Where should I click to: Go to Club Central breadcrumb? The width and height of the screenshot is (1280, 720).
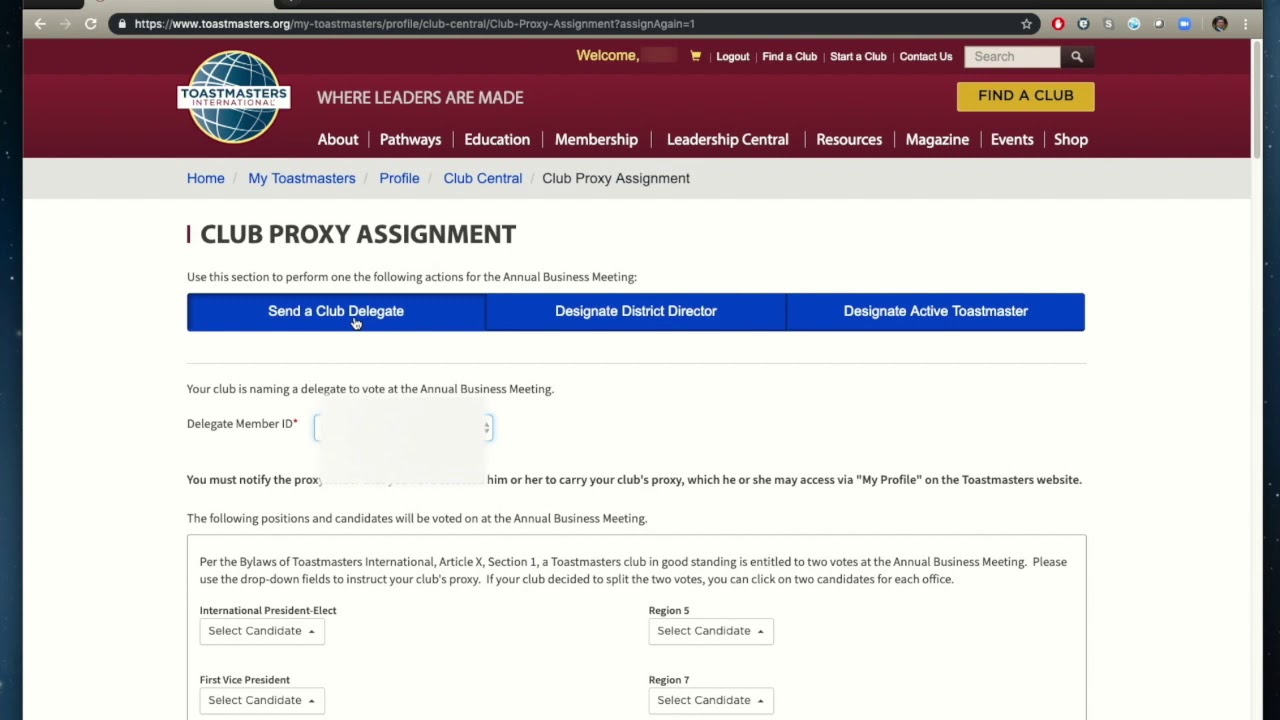483,178
